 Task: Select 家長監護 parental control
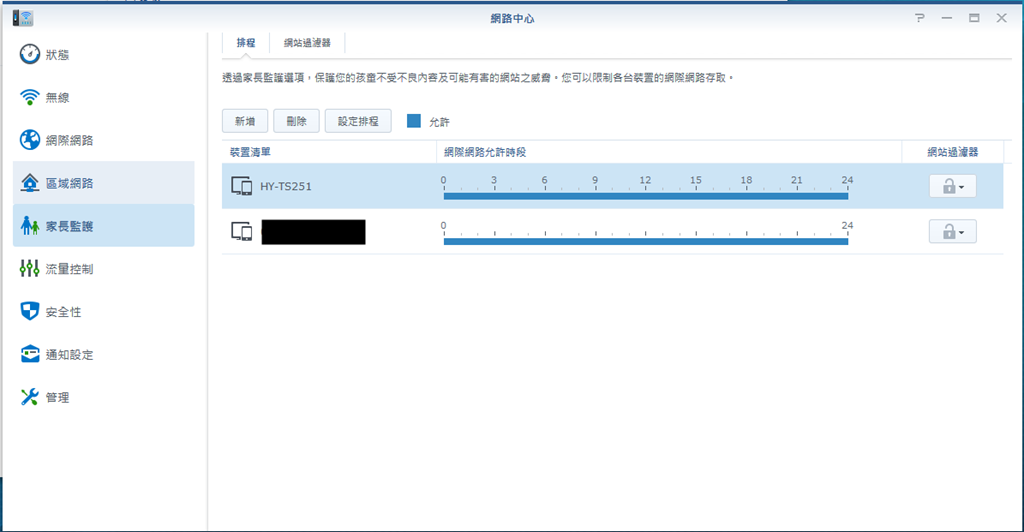click(x=103, y=225)
